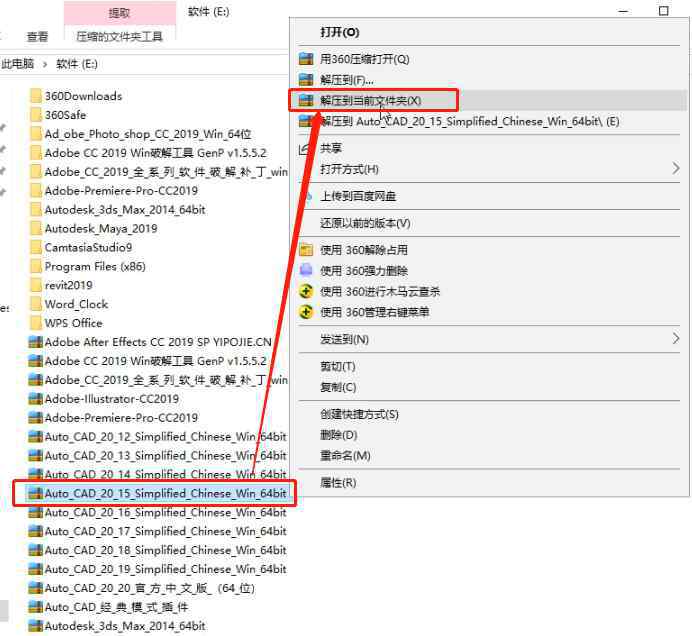Click archive icon beside 解压到(F)...
This screenshot has width=692, height=636.
(x=306, y=79)
